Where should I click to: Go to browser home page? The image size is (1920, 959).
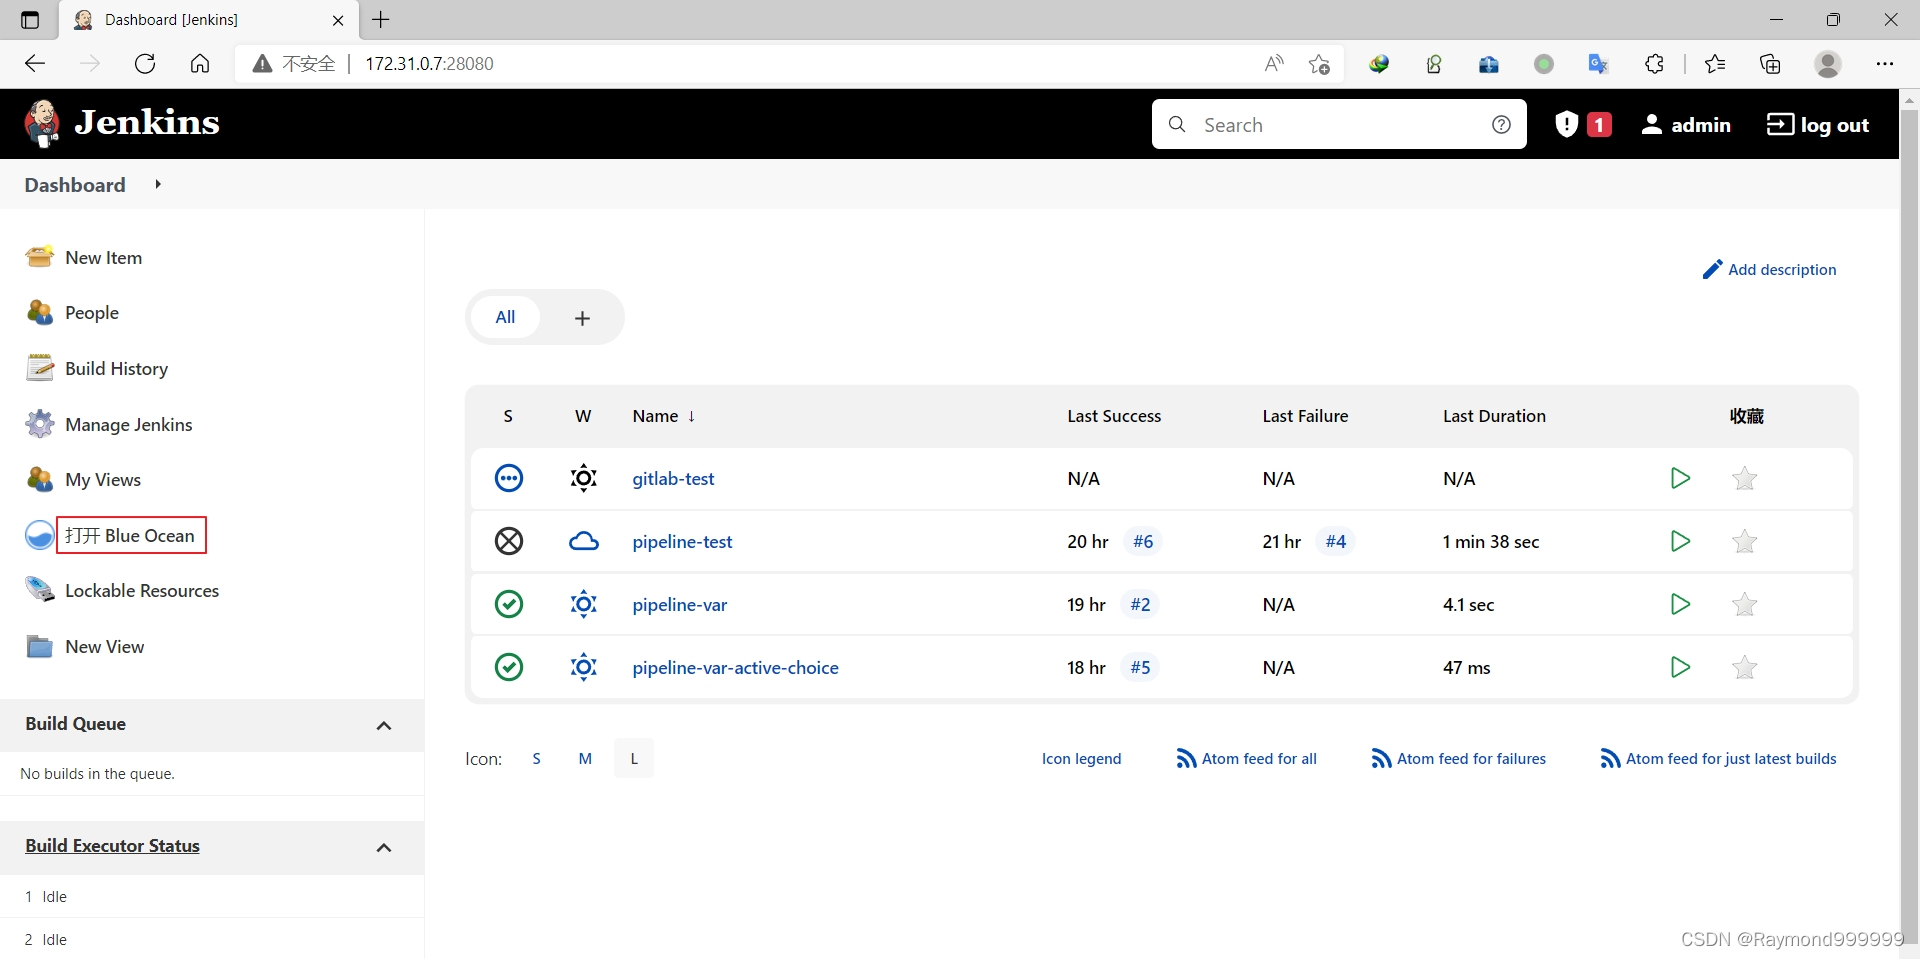[200, 64]
